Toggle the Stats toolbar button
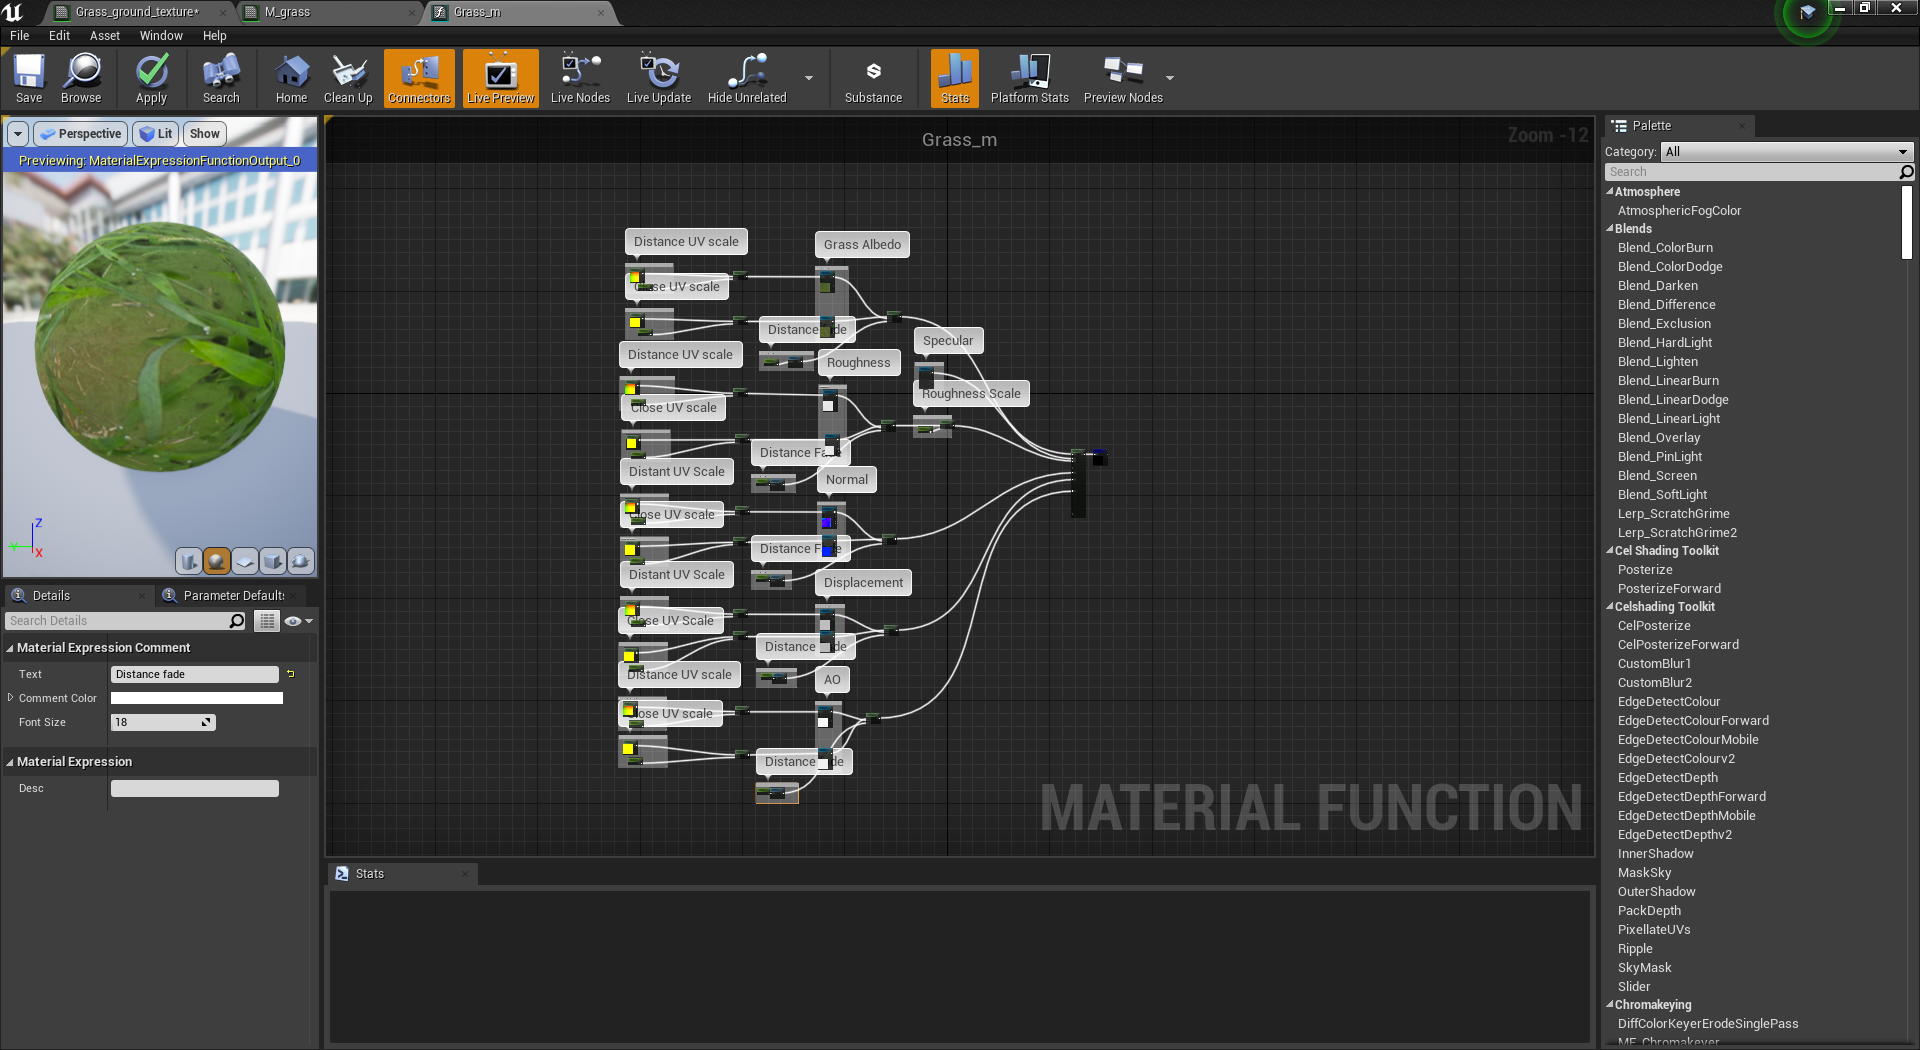 pyautogui.click(x=955, y=78)
